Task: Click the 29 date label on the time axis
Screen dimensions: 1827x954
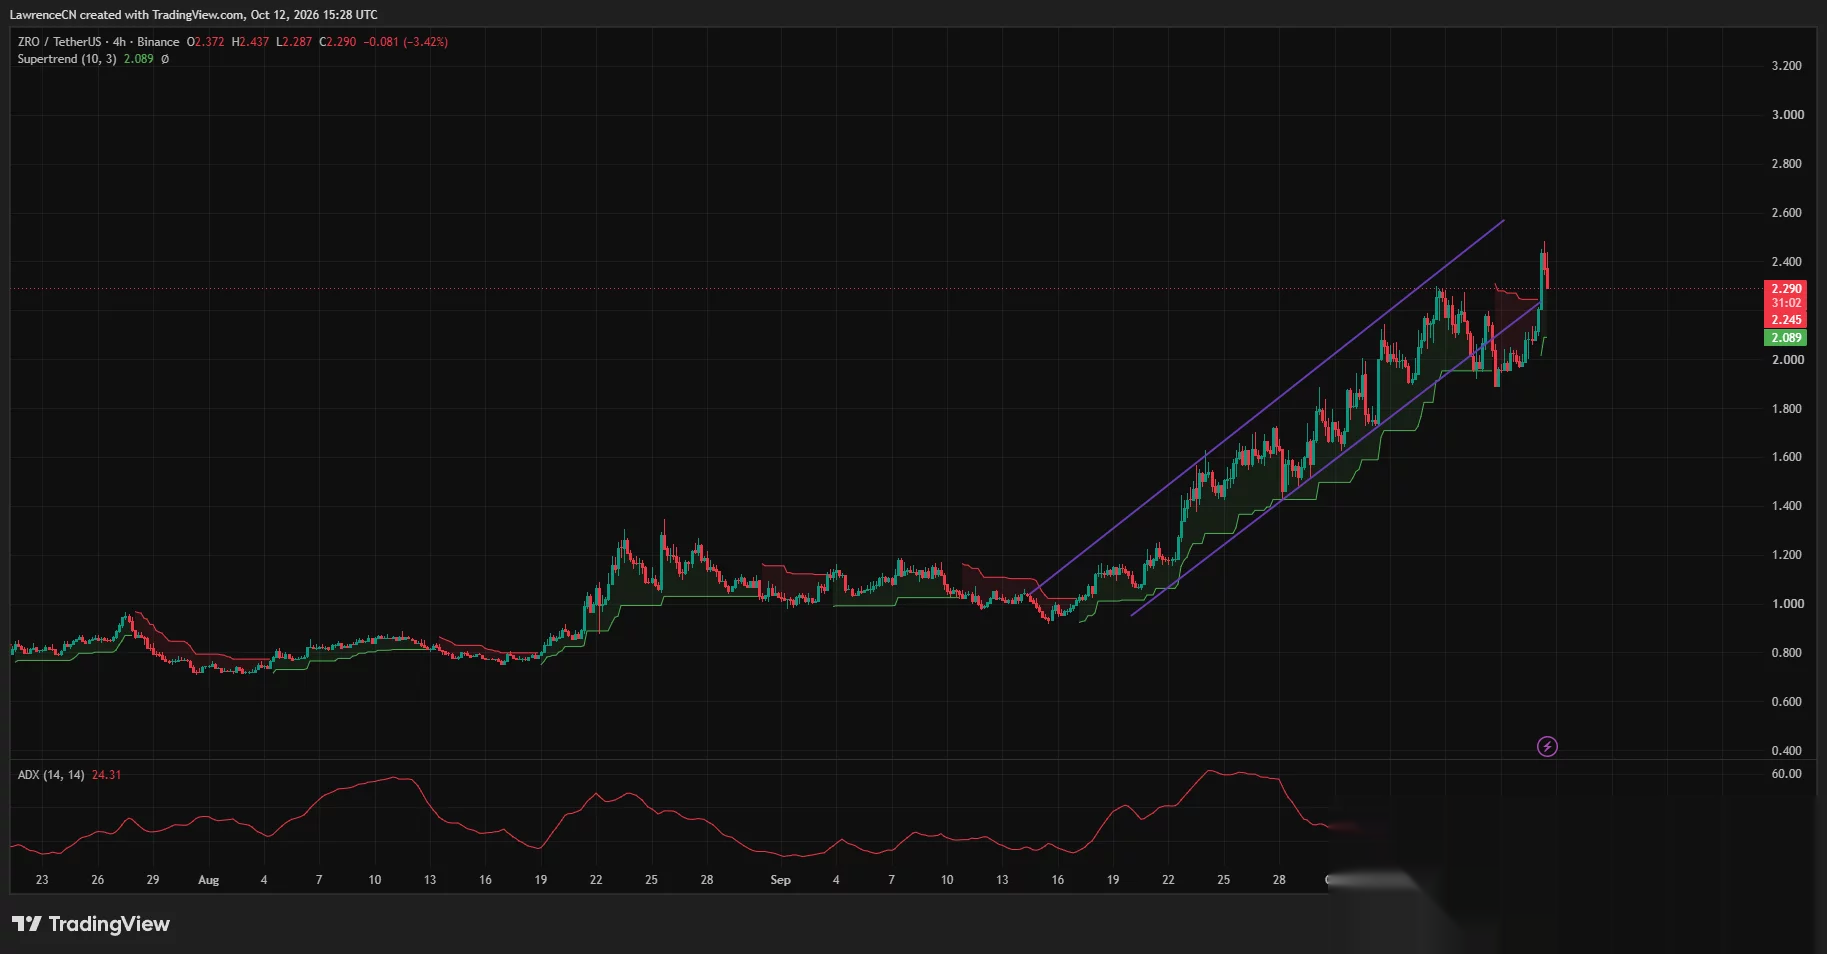Action: coord(153,880)
